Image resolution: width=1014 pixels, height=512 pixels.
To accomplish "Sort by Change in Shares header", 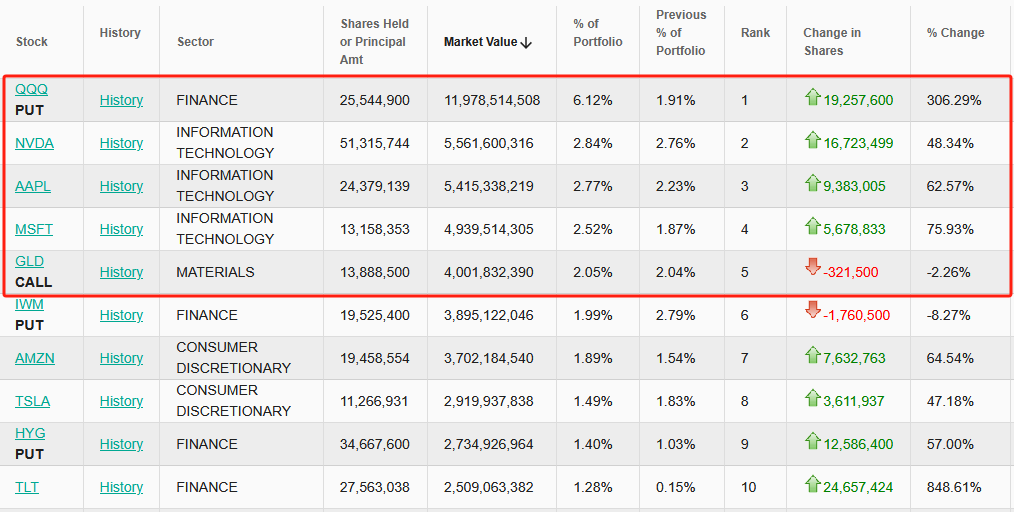I will [832, 41].
